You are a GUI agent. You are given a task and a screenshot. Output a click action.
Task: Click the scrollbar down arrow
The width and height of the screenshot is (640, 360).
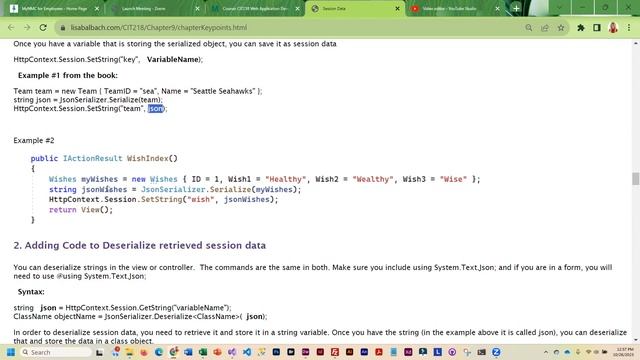pyautogui.click(x=636, y=340)
